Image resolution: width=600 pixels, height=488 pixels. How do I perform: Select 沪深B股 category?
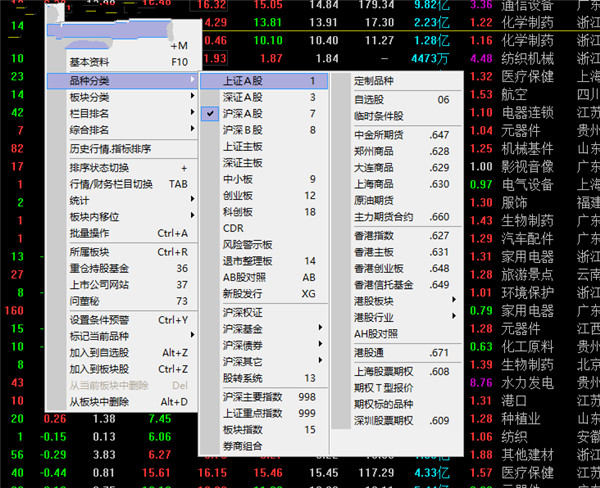264,130
